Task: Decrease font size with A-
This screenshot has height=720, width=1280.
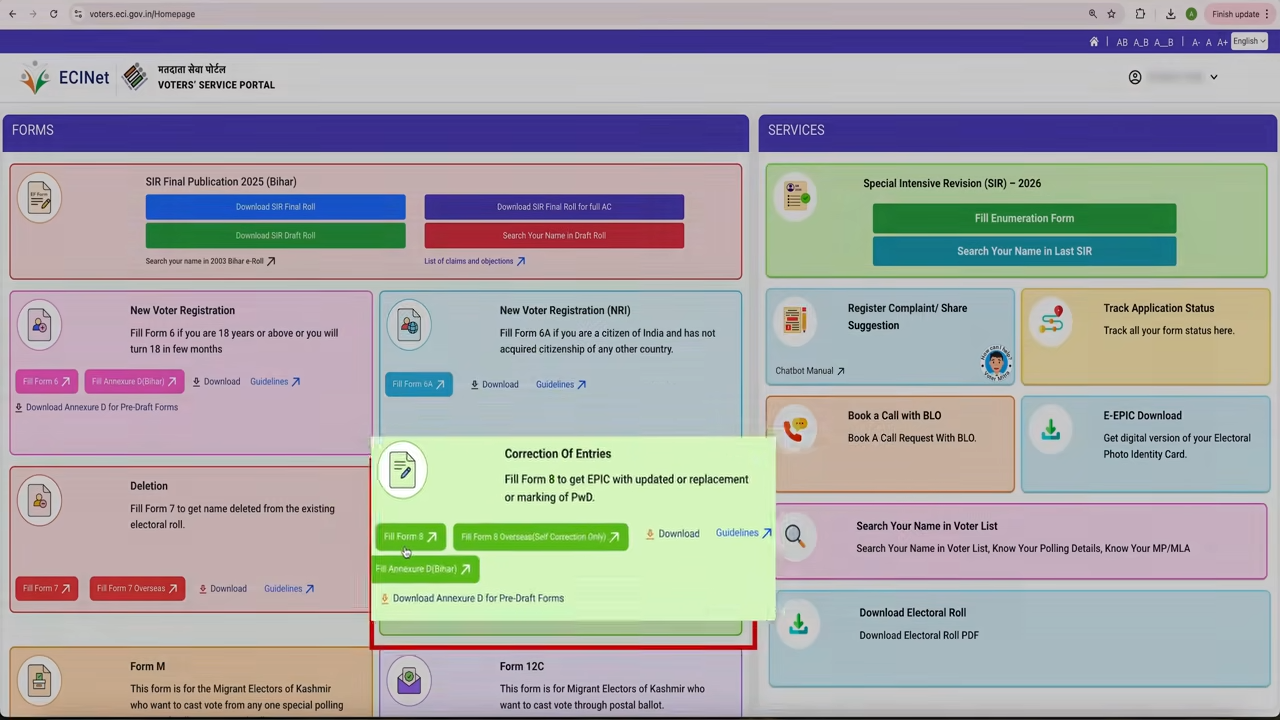Action: (x=1196, y=42)
